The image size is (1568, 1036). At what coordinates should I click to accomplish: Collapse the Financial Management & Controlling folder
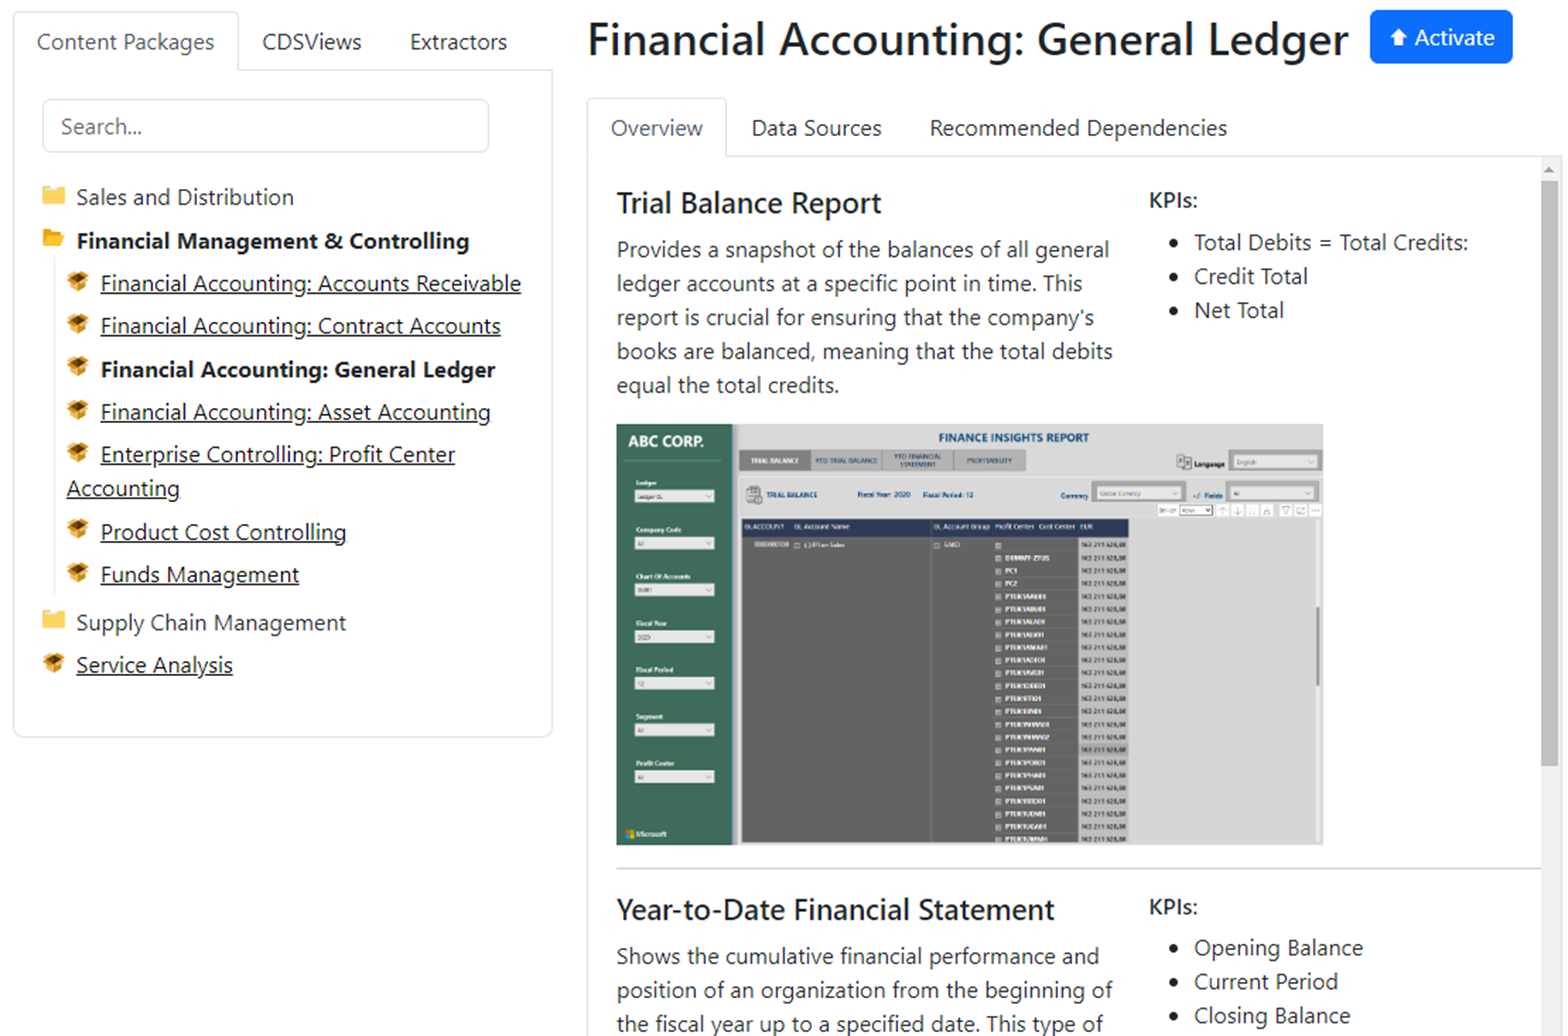pos(273,241)
